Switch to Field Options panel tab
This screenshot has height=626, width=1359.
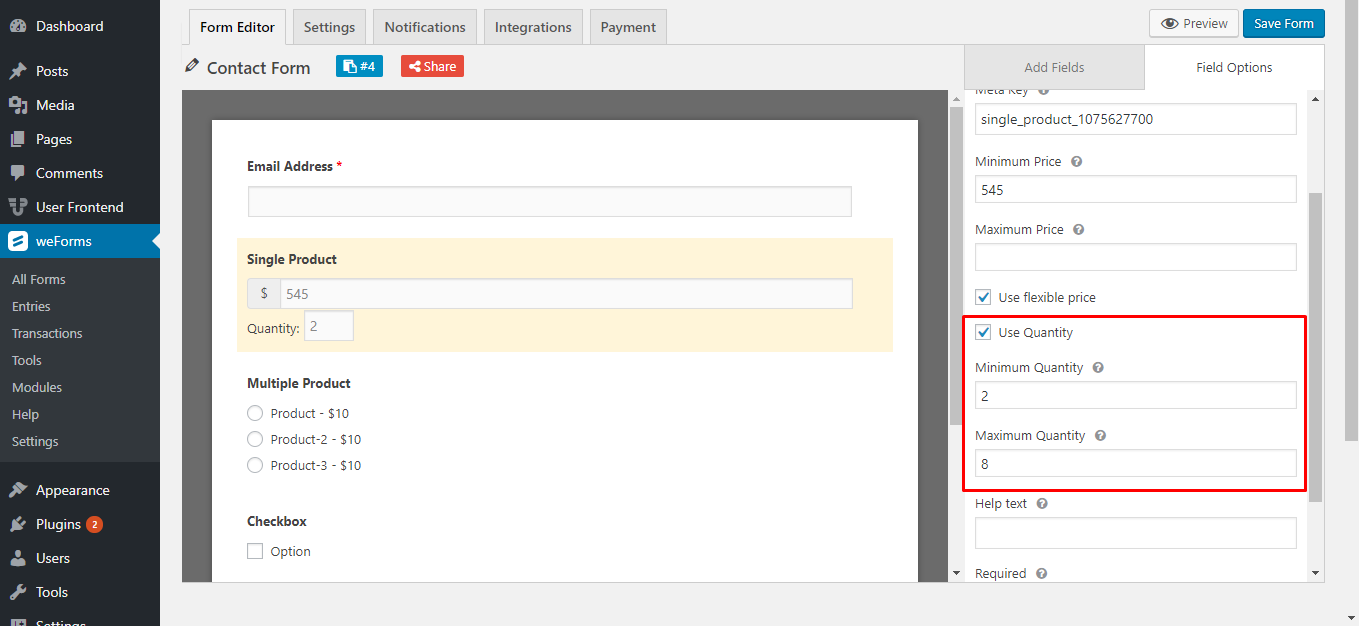[1234, 67]
